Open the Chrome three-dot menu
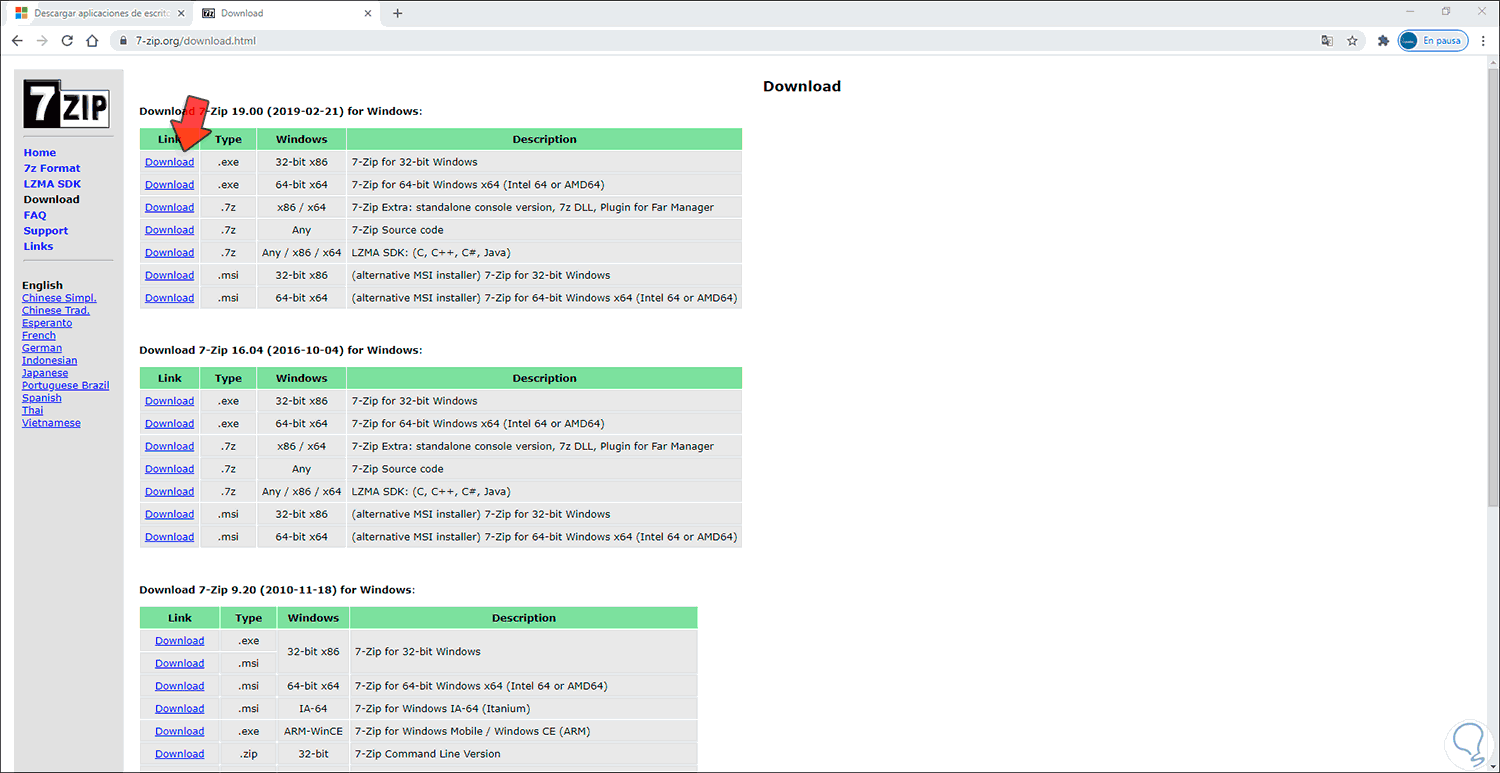1500x773 pixels. (x=1483, y=41)
